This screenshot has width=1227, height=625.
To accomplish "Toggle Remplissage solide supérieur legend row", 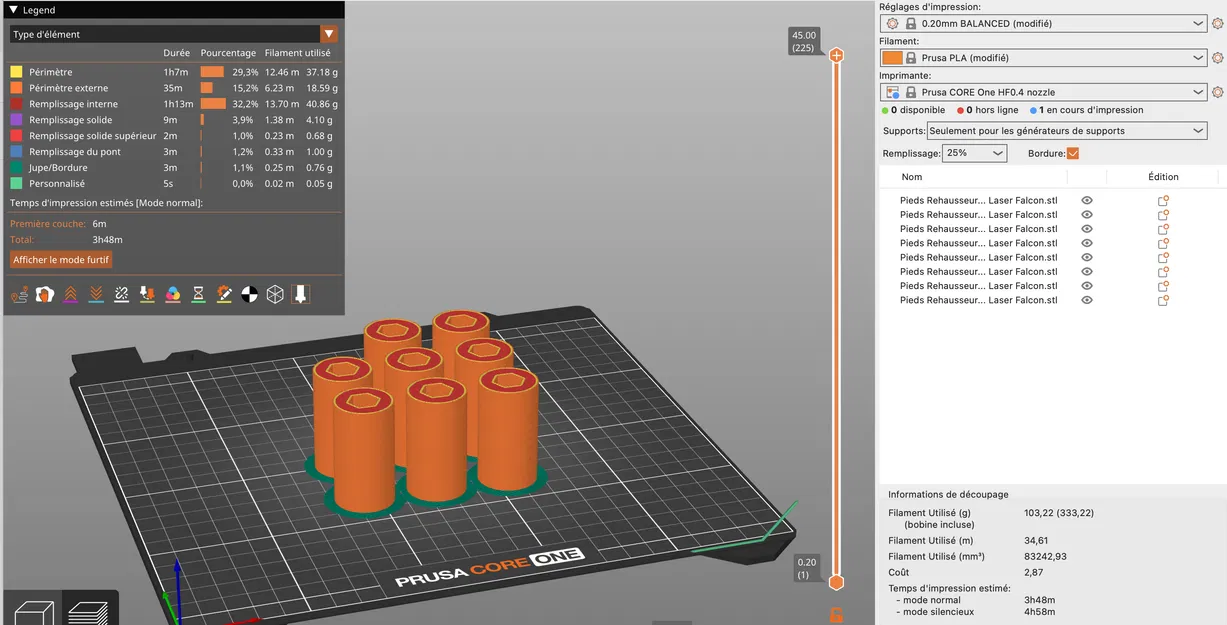I will click(x=174, y=136).
